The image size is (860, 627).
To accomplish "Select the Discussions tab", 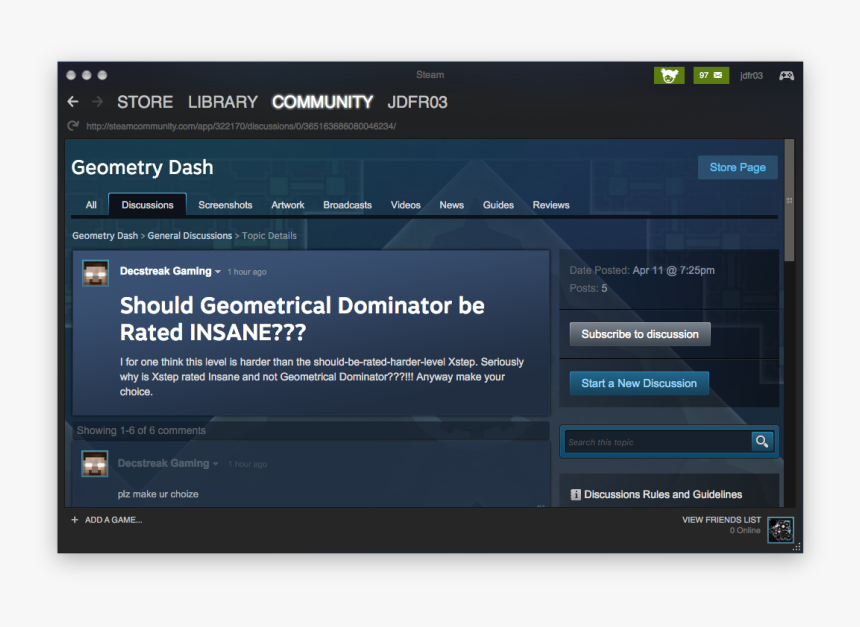I will (148, 205).
